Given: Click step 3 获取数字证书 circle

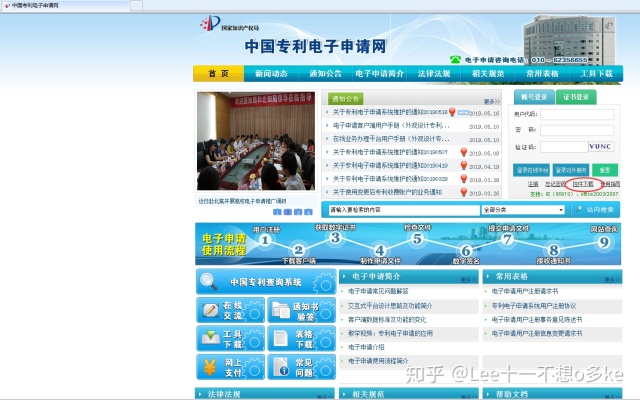Looking at the screenshot, I should (335, 237).
